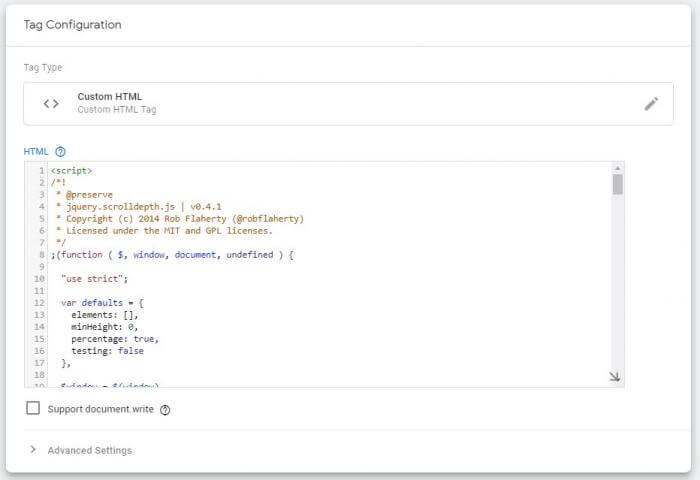Click the "use strict" line
700x480 pixels.
(x=95, y=279)
